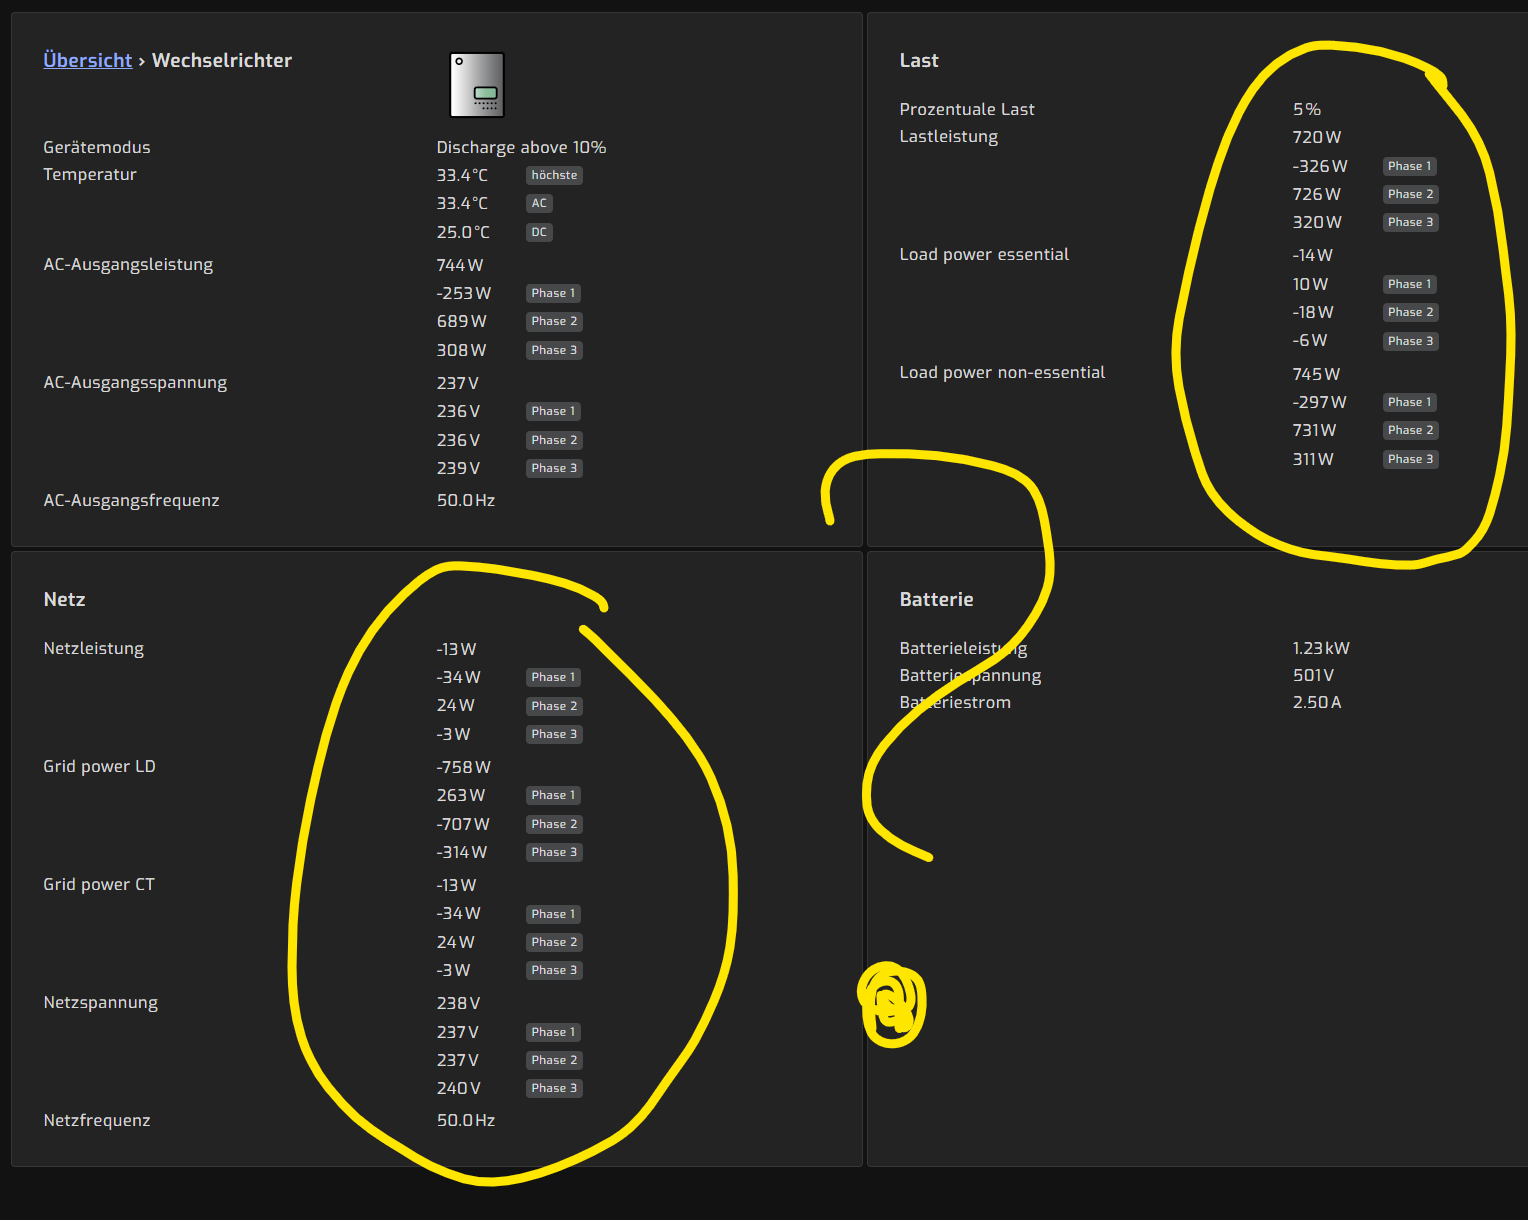Click the 1.23 kW battery power value
Image resolution: width=1528 pixels, height=1220 pixels.
[x=1321, y=648]
